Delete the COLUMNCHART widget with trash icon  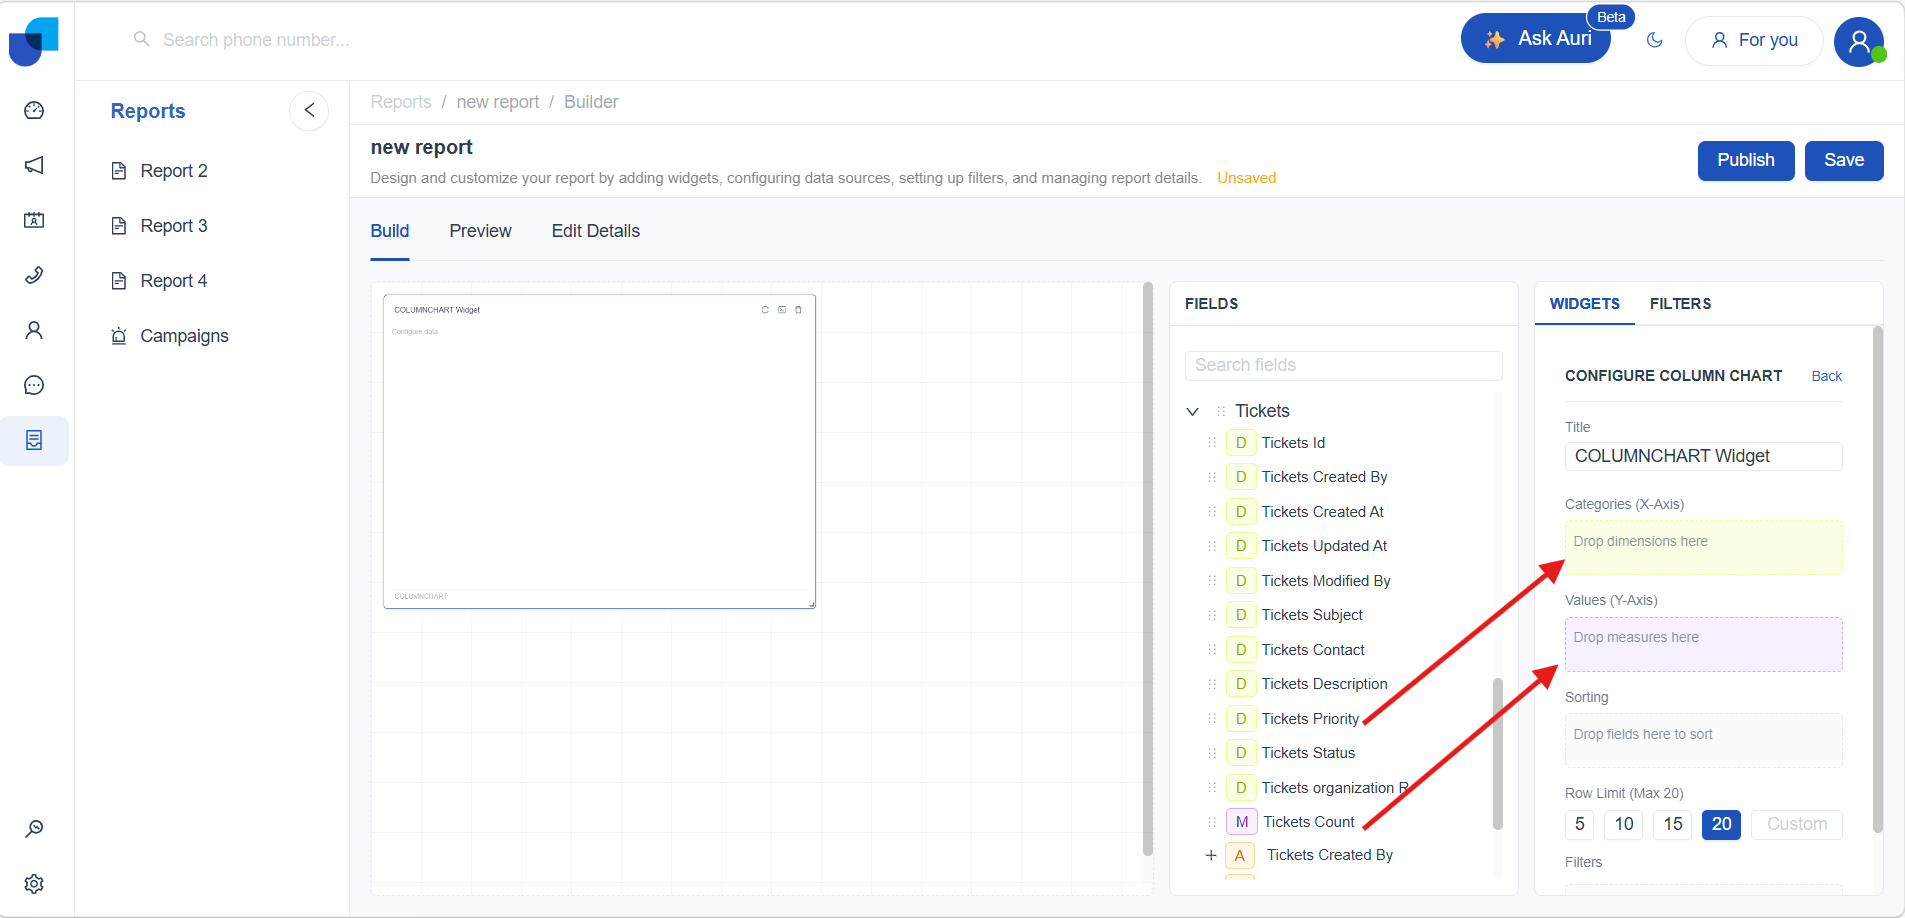tap(798, 310)
